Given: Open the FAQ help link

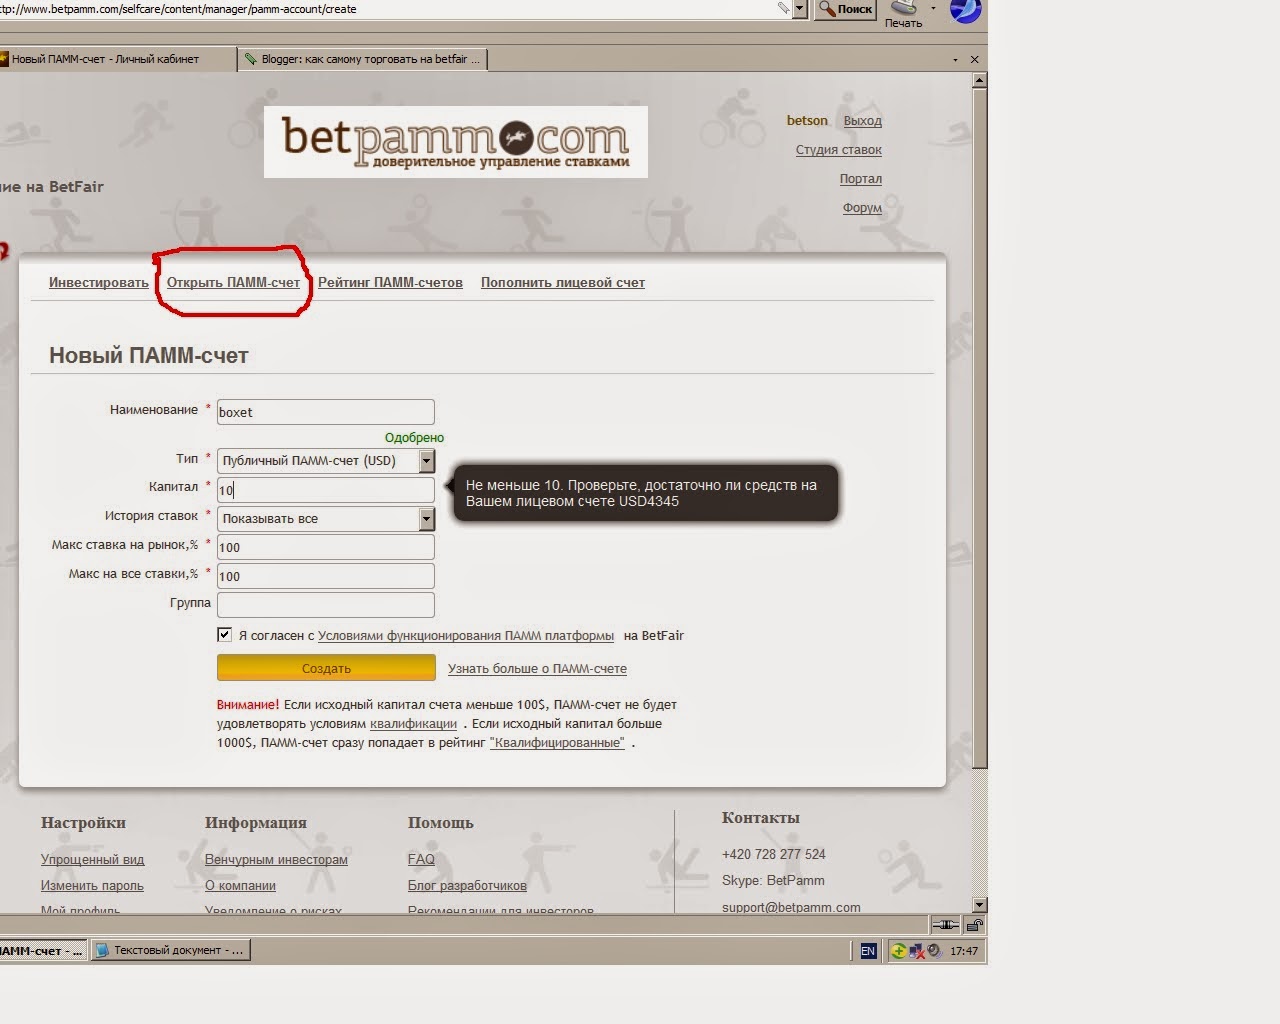Looking at the screenshot, I should pos(421,860).
